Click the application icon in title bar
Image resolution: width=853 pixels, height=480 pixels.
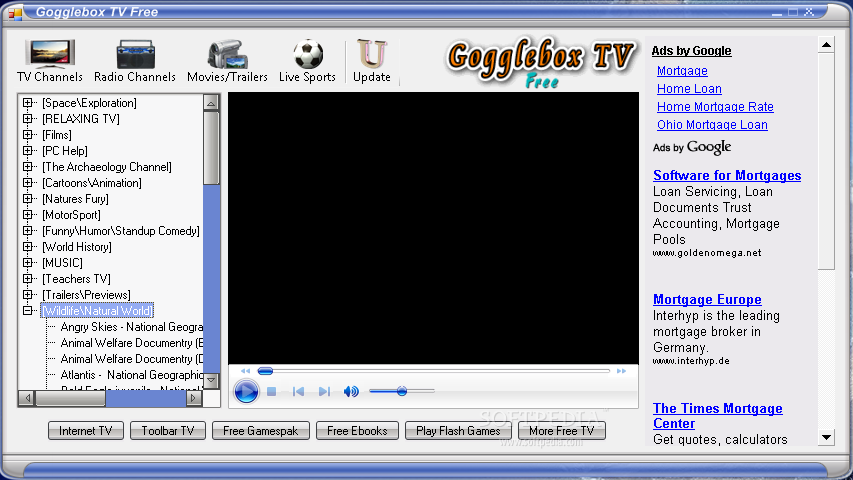[15, 13]
